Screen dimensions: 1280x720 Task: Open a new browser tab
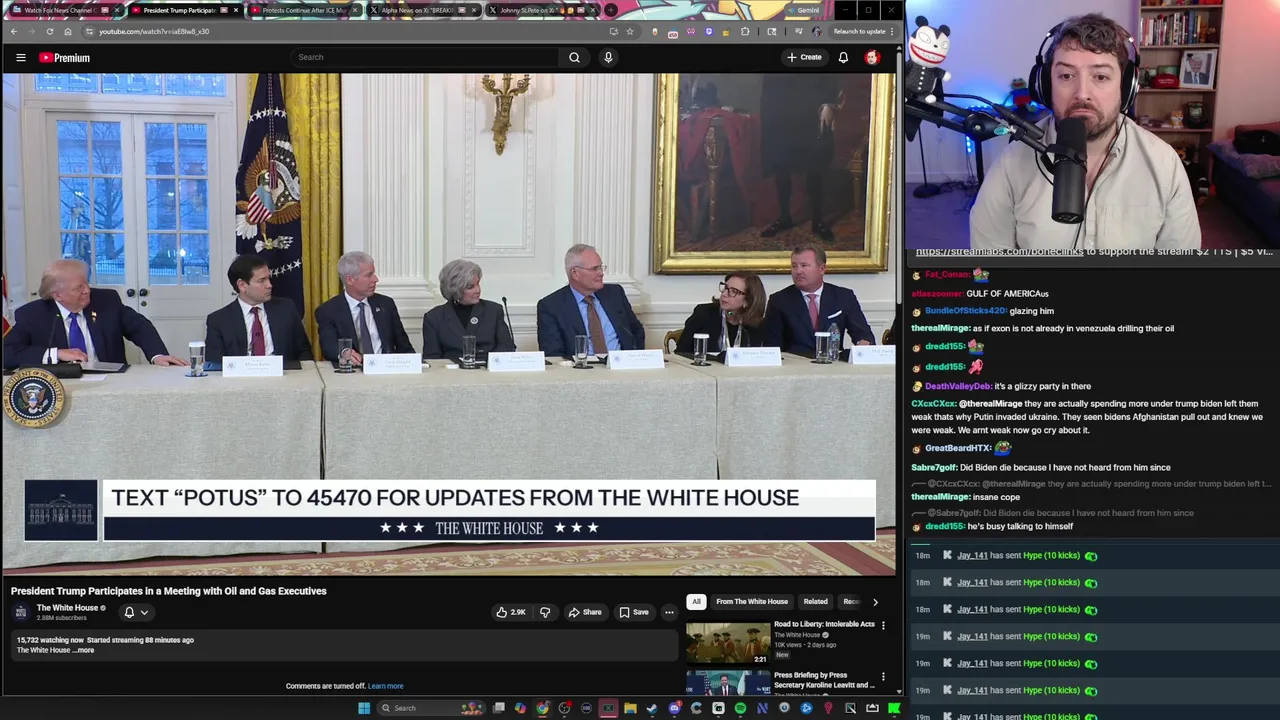(610, 10)
